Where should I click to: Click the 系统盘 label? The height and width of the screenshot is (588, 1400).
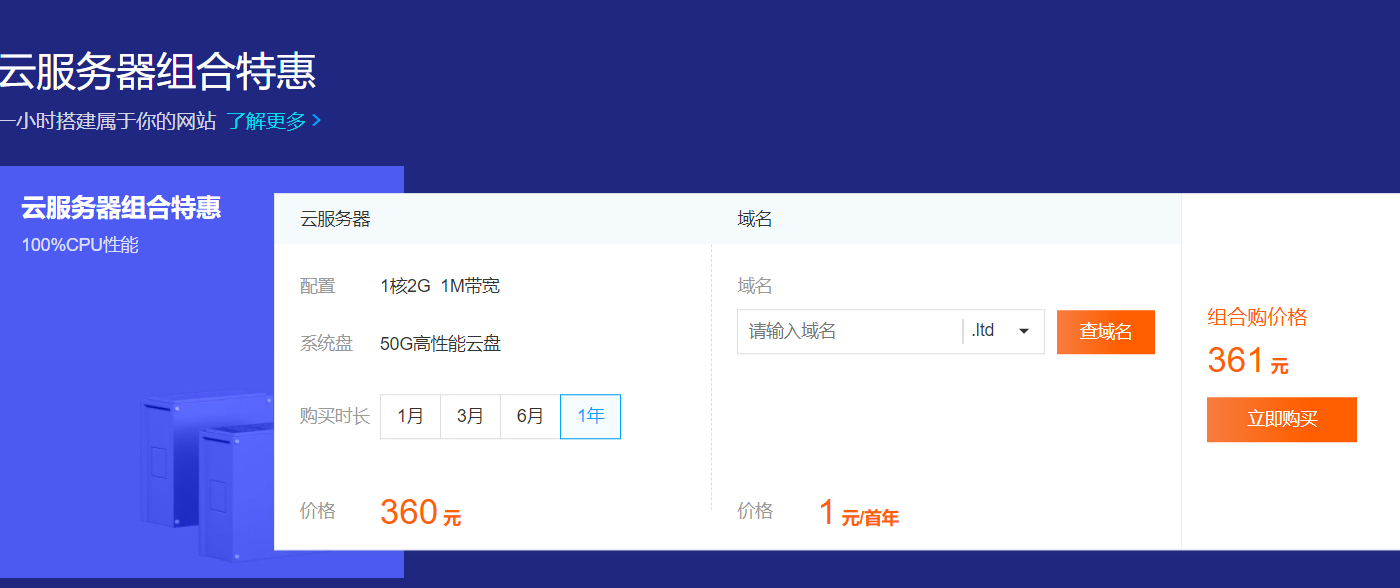(x=326, y=344)
